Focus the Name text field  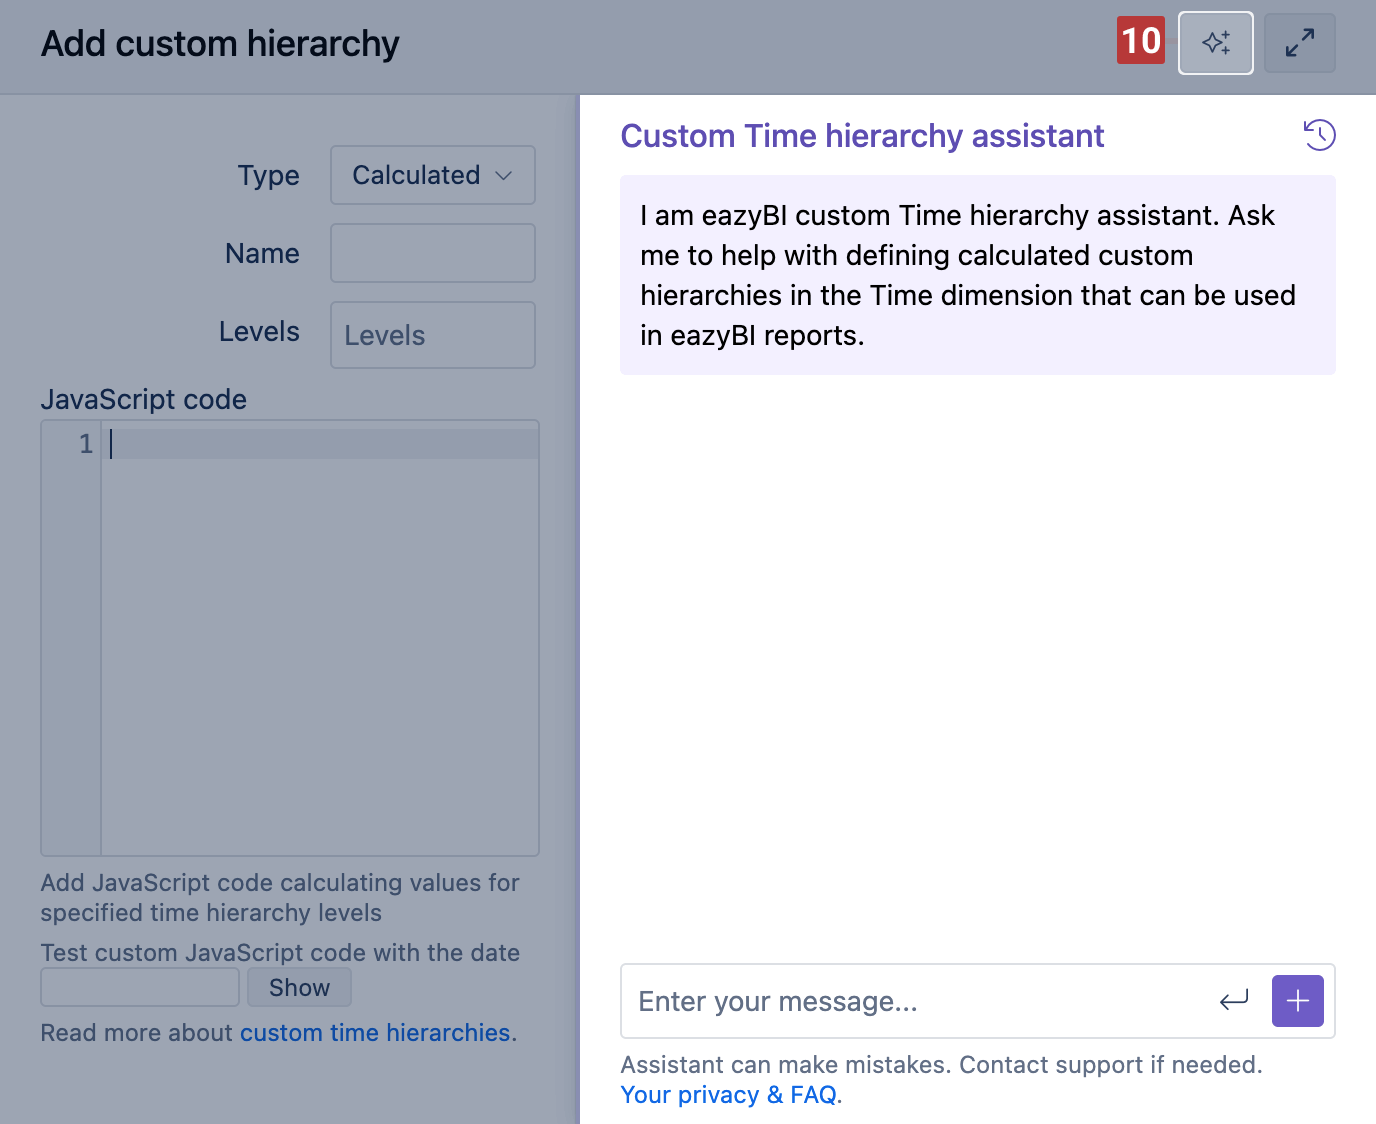[432, 253]
